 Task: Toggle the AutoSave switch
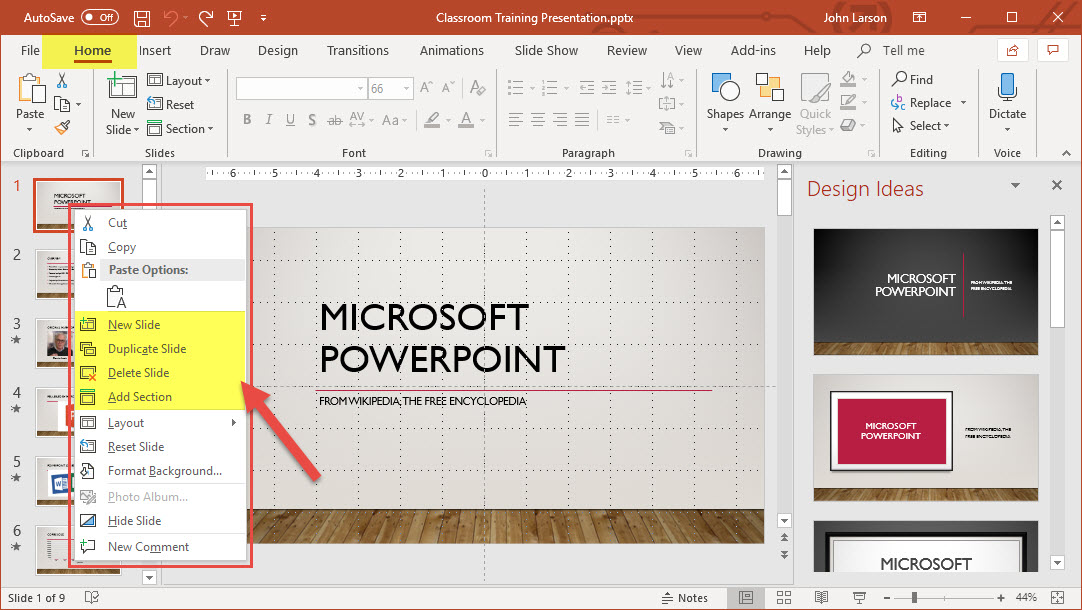click(99, 18)
